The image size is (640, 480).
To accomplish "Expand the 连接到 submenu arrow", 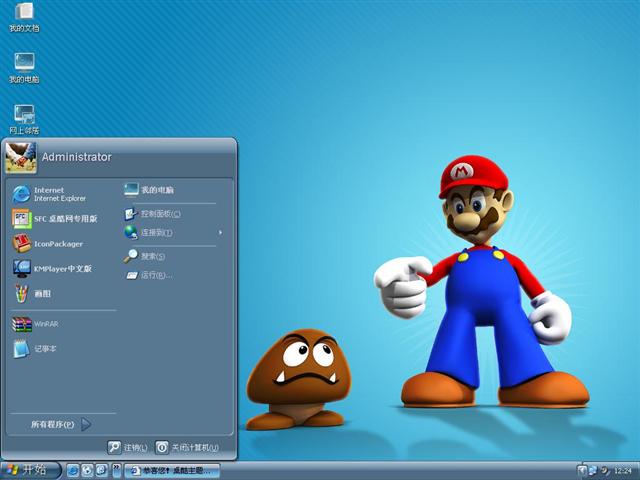I will 220,233.
